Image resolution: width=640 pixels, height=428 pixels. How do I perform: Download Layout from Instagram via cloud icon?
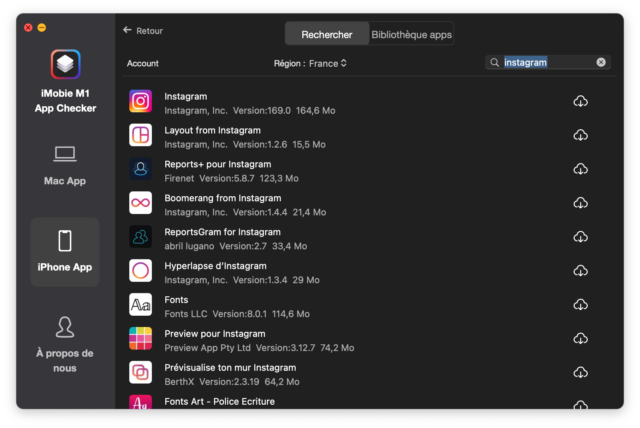coord(580,135)
